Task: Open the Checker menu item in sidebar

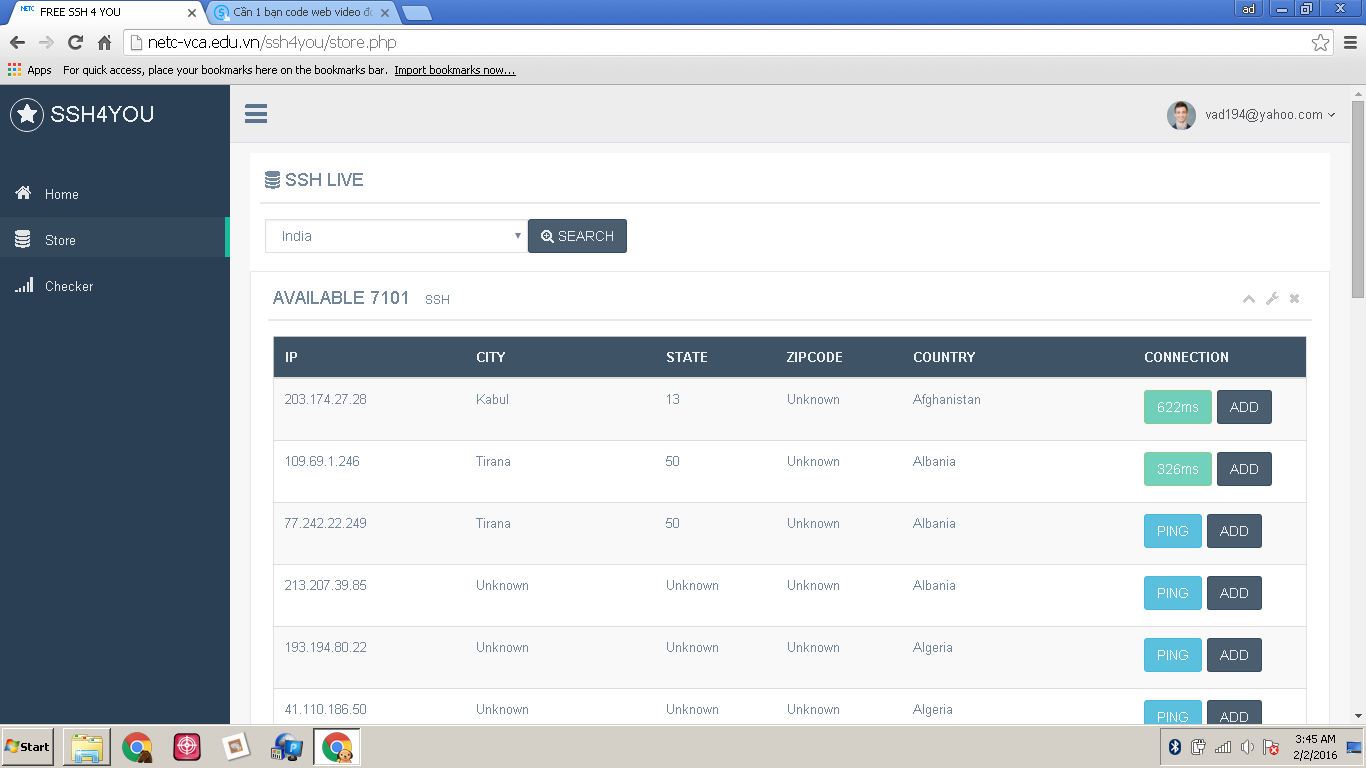Action: click(114, 286)
